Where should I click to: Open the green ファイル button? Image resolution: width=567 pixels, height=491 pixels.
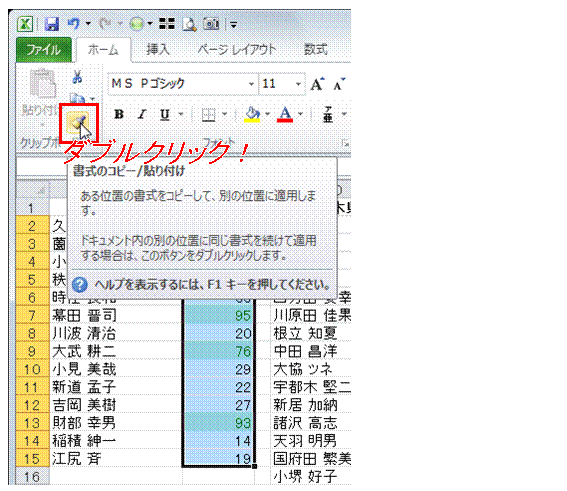click(44, 50)
